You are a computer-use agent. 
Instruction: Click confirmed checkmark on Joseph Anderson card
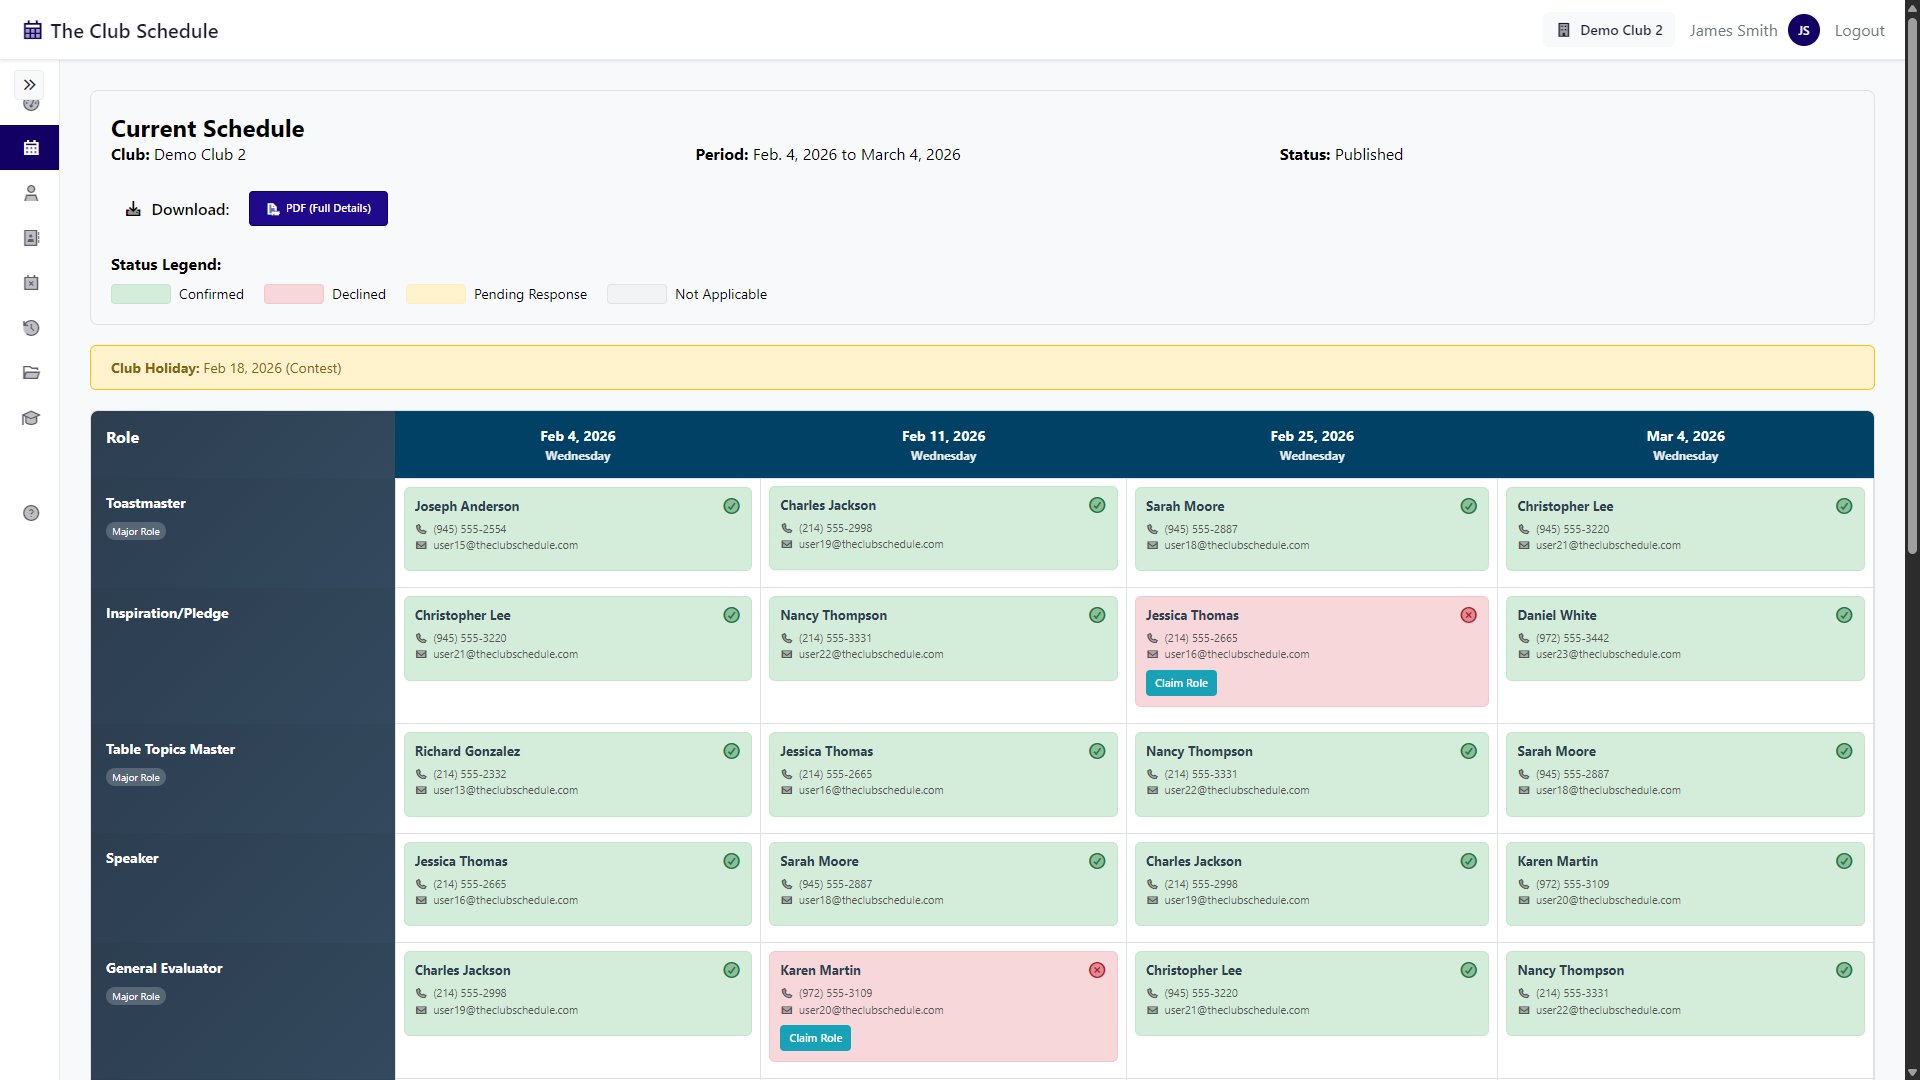click(731, 506)
